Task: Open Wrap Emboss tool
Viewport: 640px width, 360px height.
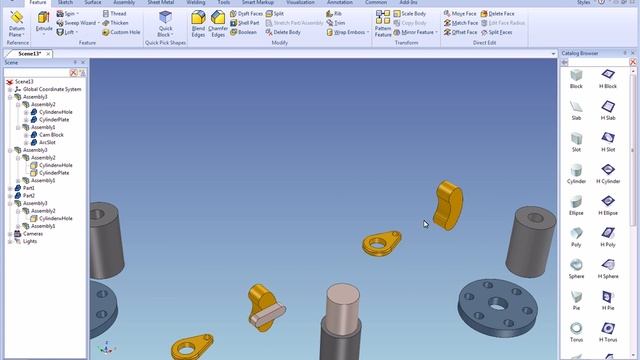Action: [x=348, y=32]
